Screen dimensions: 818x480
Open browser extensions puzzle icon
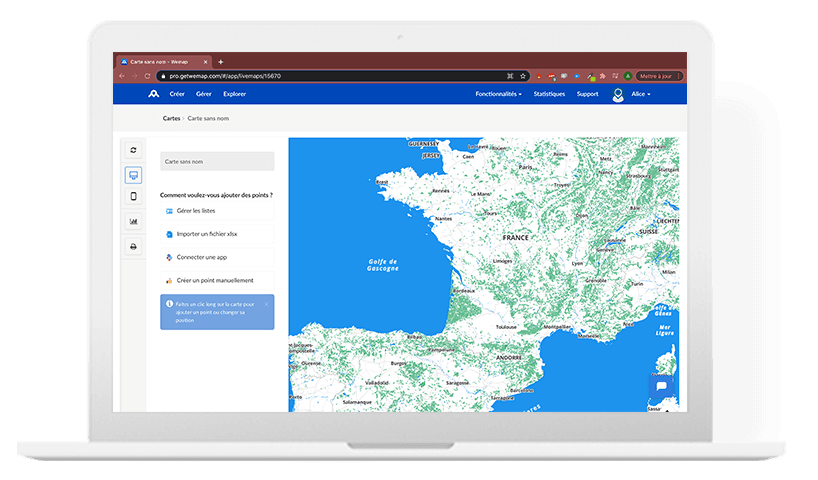[603, 76]
